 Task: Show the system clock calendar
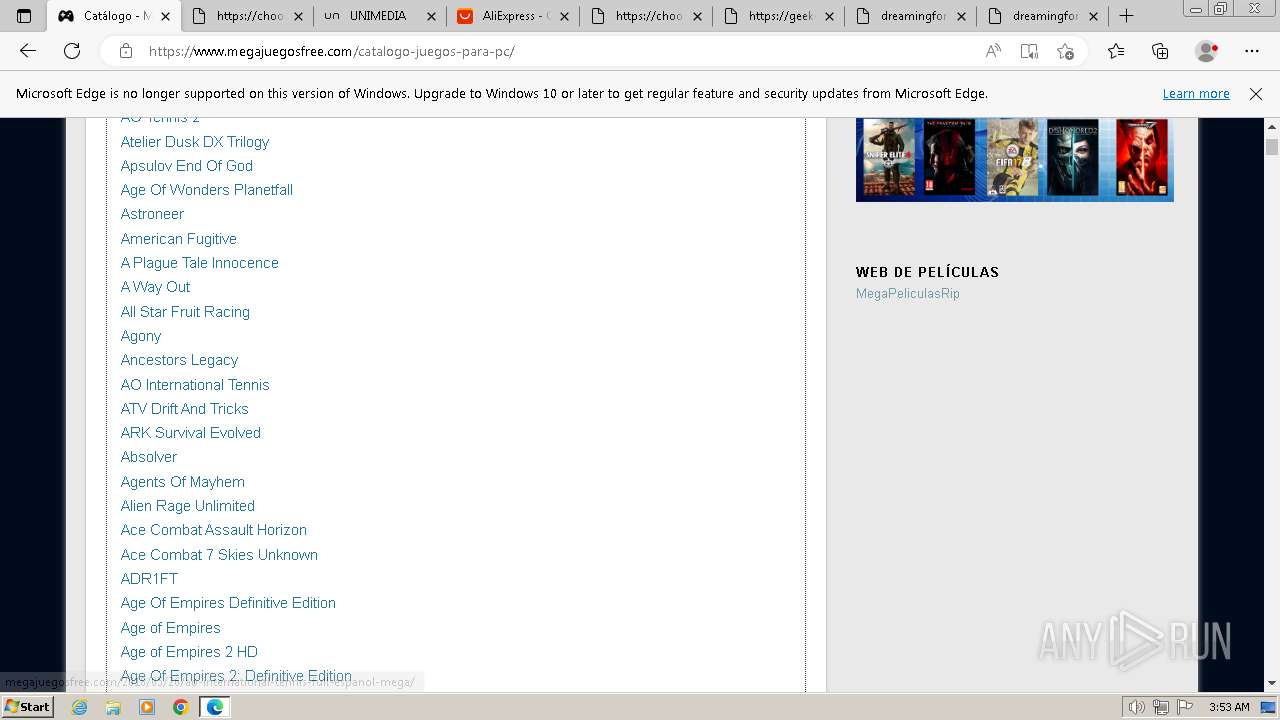[x=1229, y=707]
